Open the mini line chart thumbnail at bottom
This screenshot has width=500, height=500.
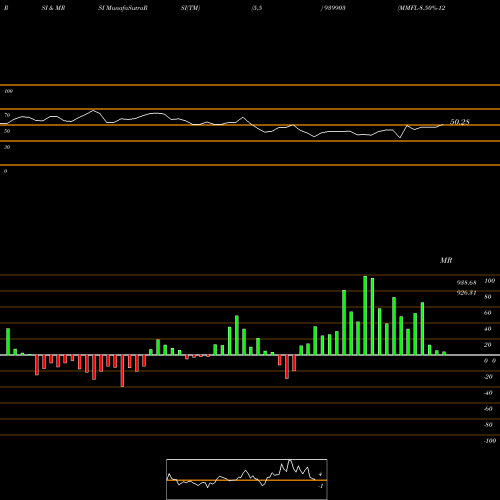[x=247, y=479]
